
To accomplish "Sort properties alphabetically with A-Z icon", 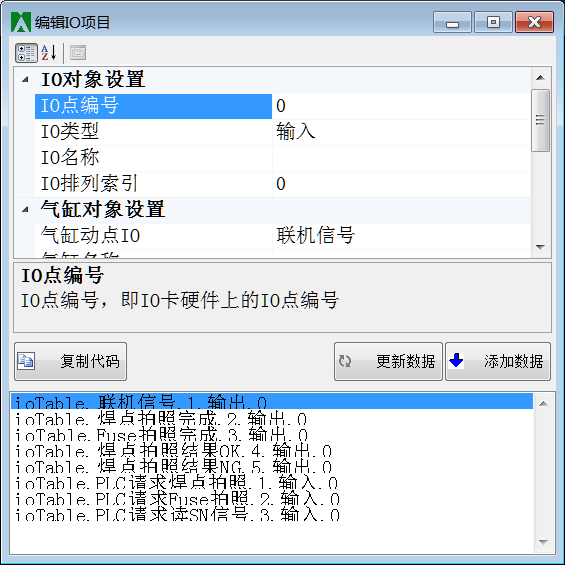I will coord(49,53).
